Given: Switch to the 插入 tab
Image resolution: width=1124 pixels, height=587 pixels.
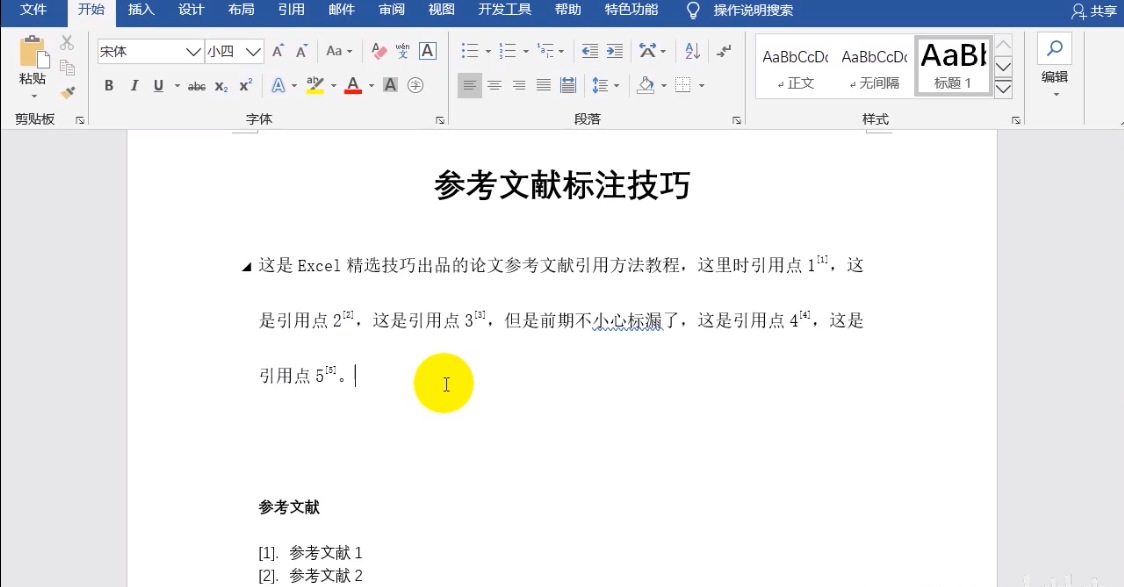Looking at the screenshot, I should pos(140,10).
